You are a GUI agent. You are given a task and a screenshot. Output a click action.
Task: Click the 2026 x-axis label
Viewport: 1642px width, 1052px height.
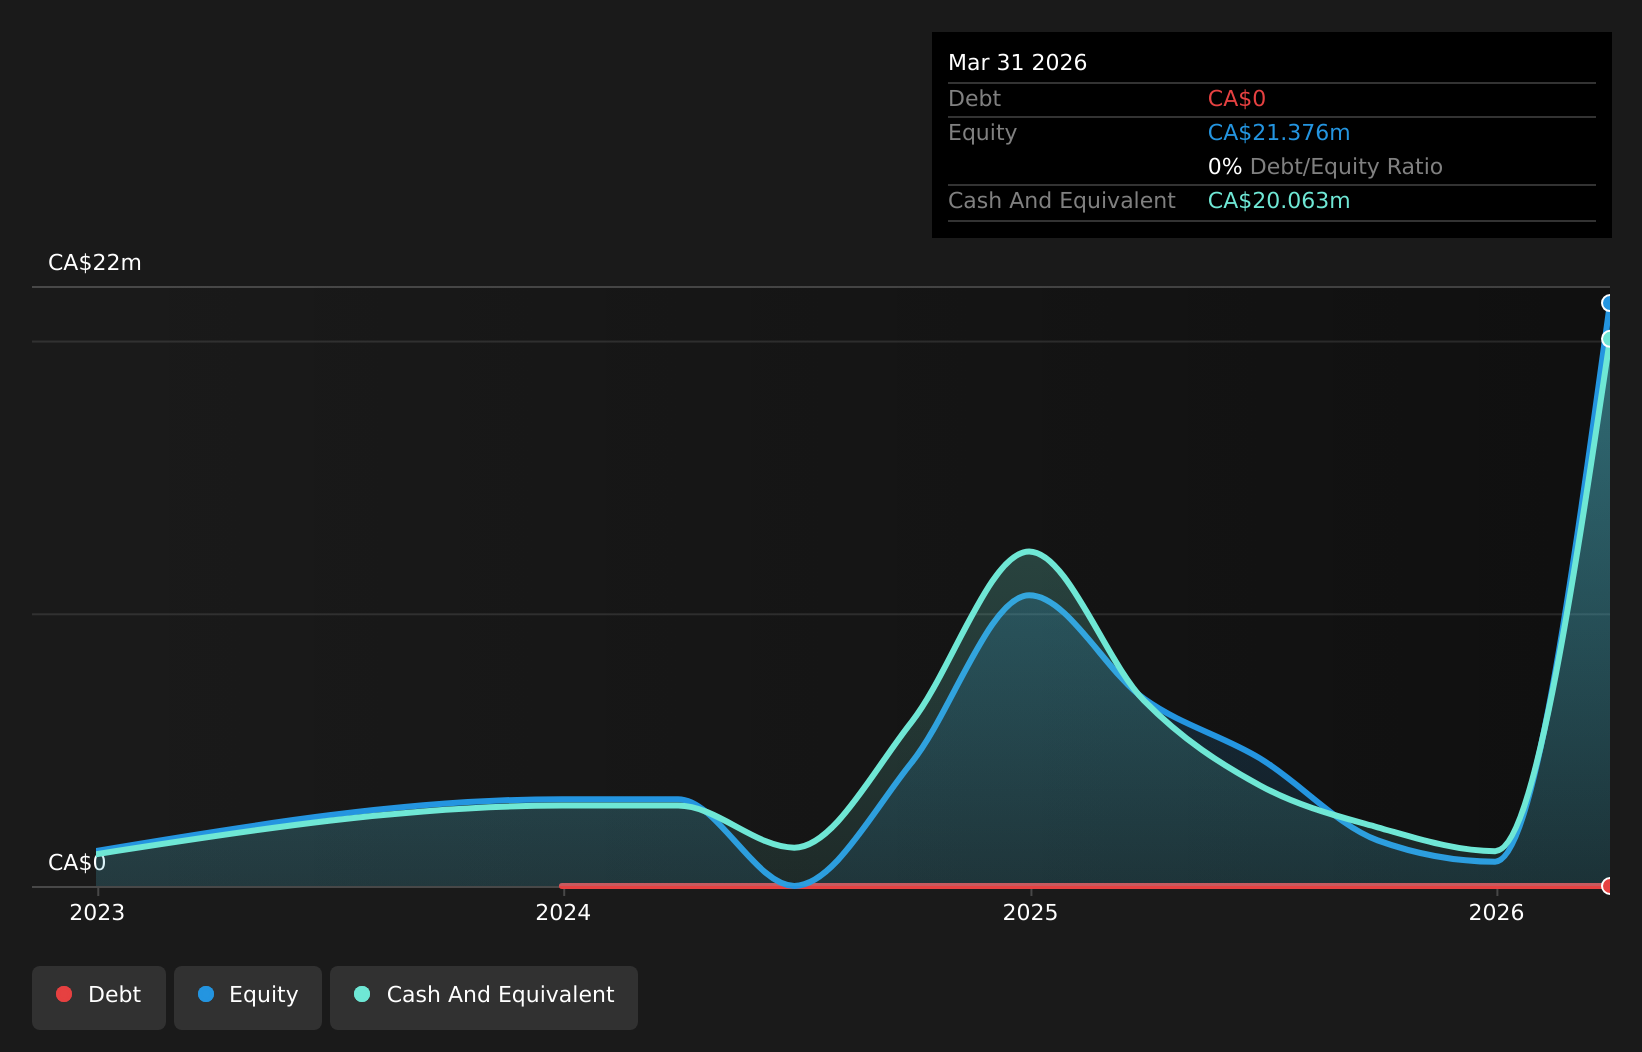point(1496,912)
